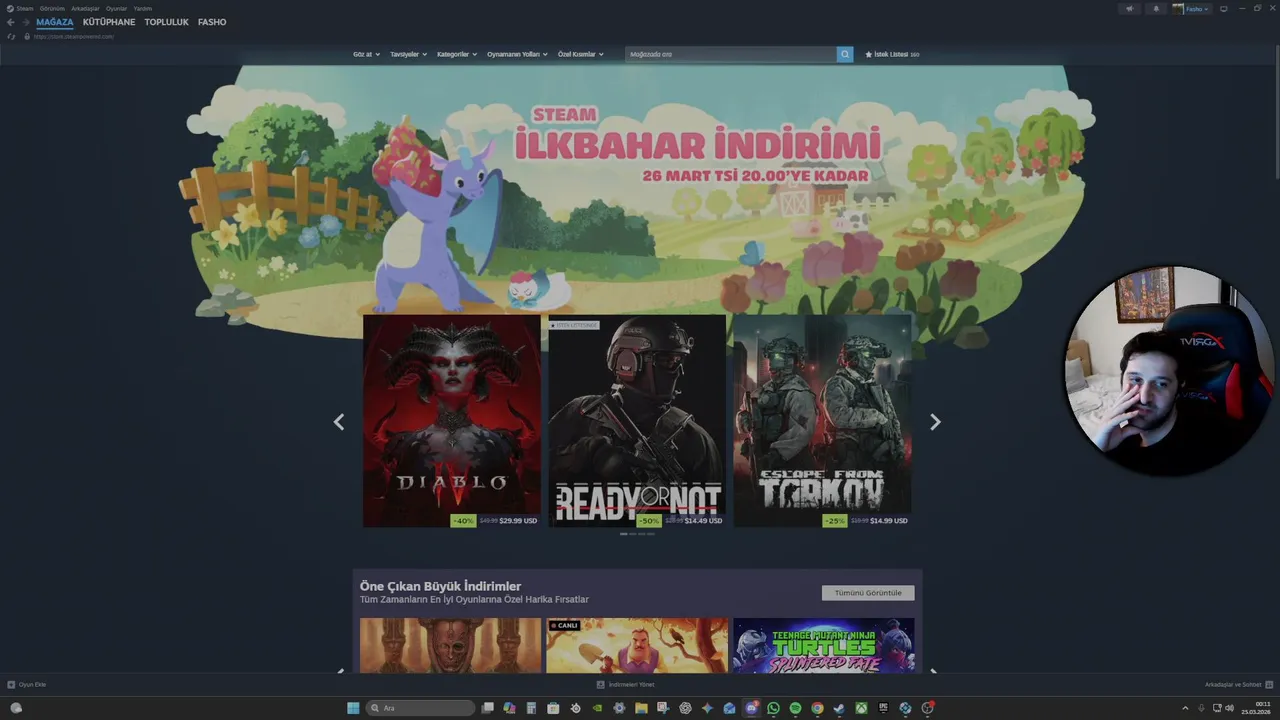This screenshot has height=720, width=1280.
Task: Click in the Mağazada ara search field
Action: (x=731, y=54)
